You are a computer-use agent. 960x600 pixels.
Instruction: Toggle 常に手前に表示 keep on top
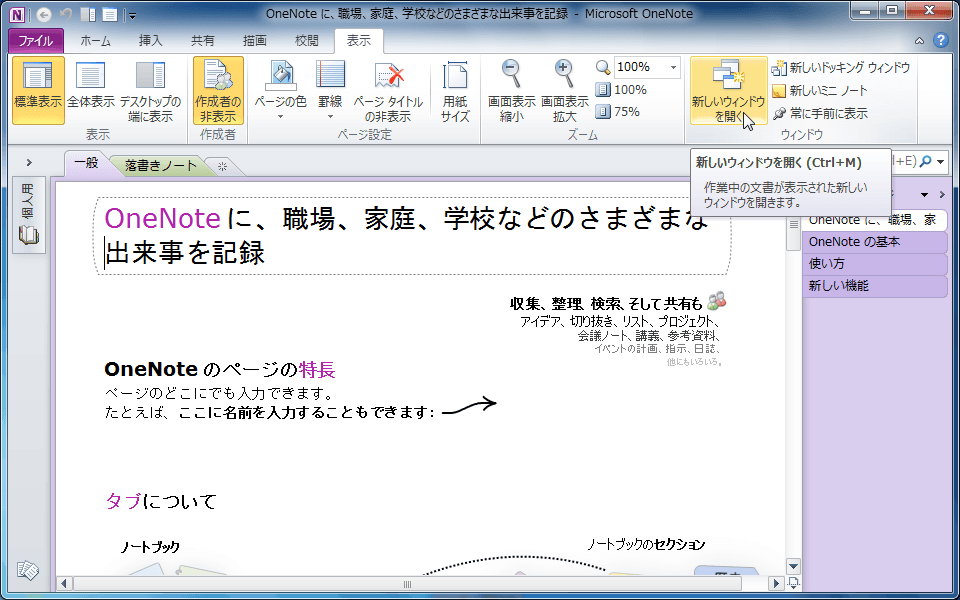pyautogui.click(x=820, y=113)
